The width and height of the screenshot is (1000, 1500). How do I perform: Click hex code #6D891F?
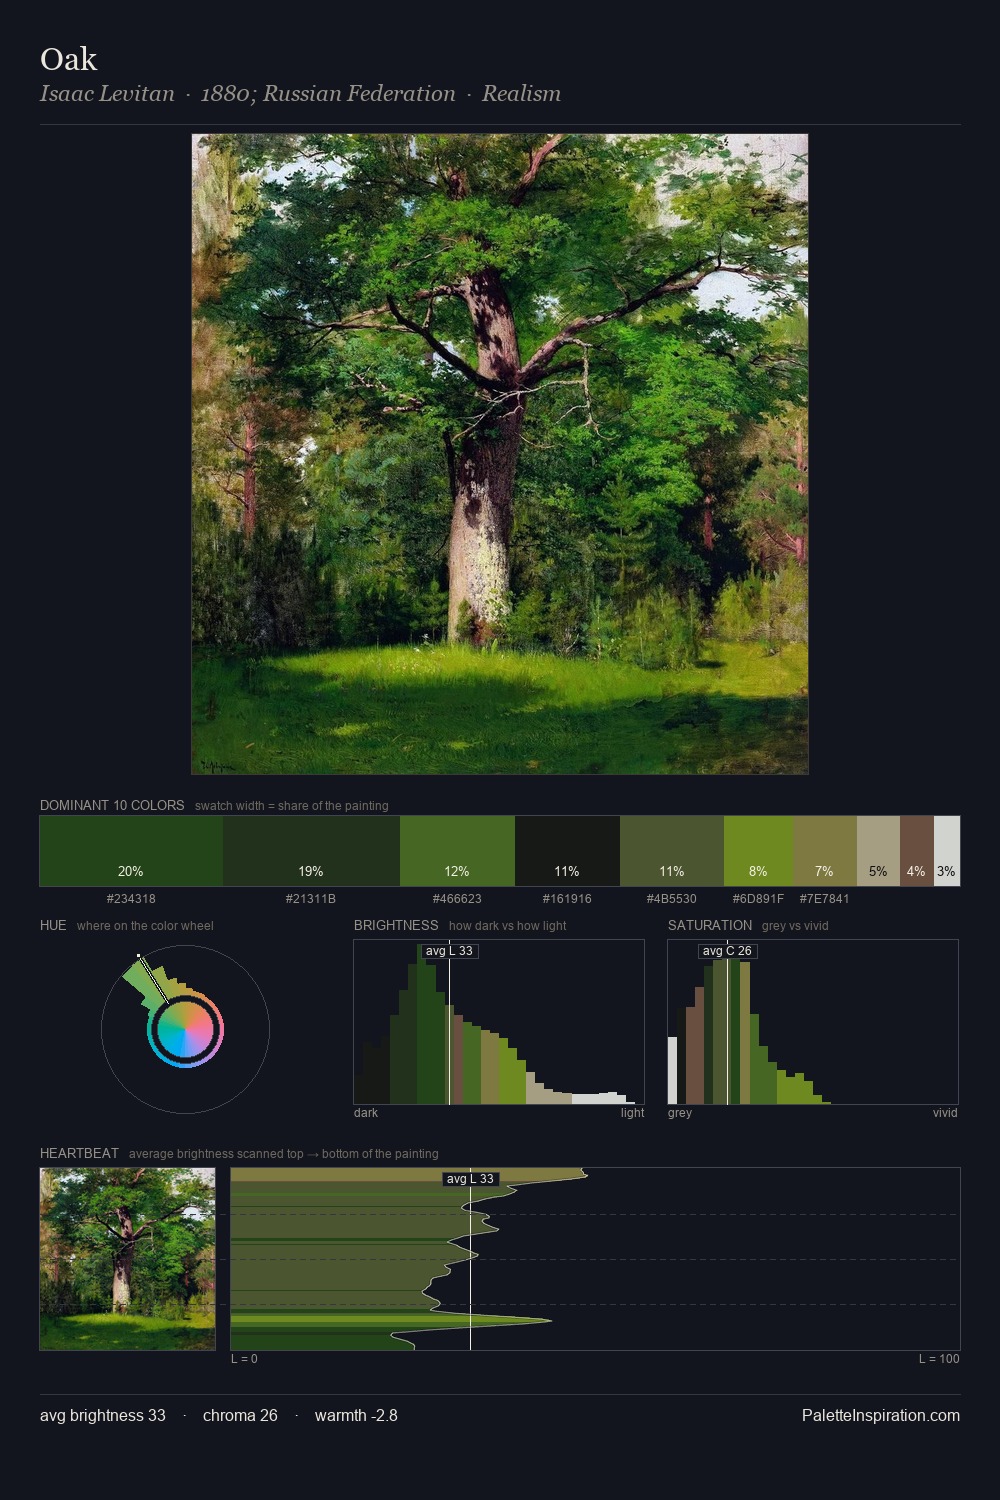tap(758, 899)
